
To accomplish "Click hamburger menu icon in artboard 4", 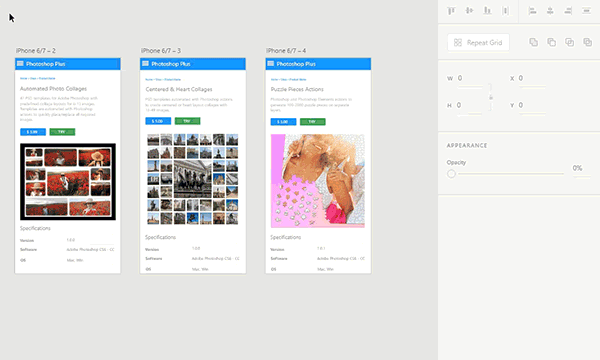I will tap(271, 64).
